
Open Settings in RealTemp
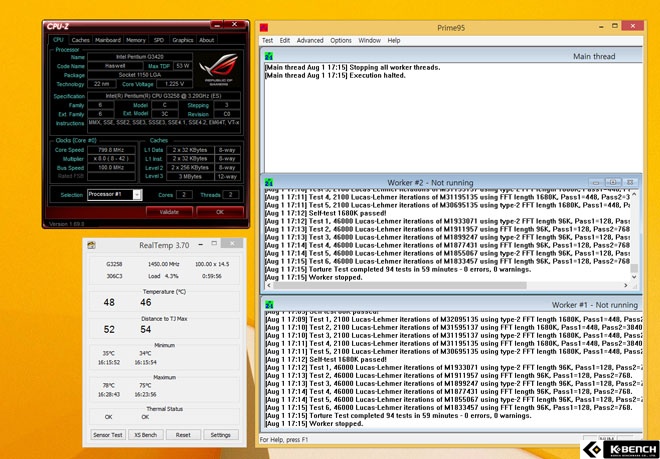[221, 435]
